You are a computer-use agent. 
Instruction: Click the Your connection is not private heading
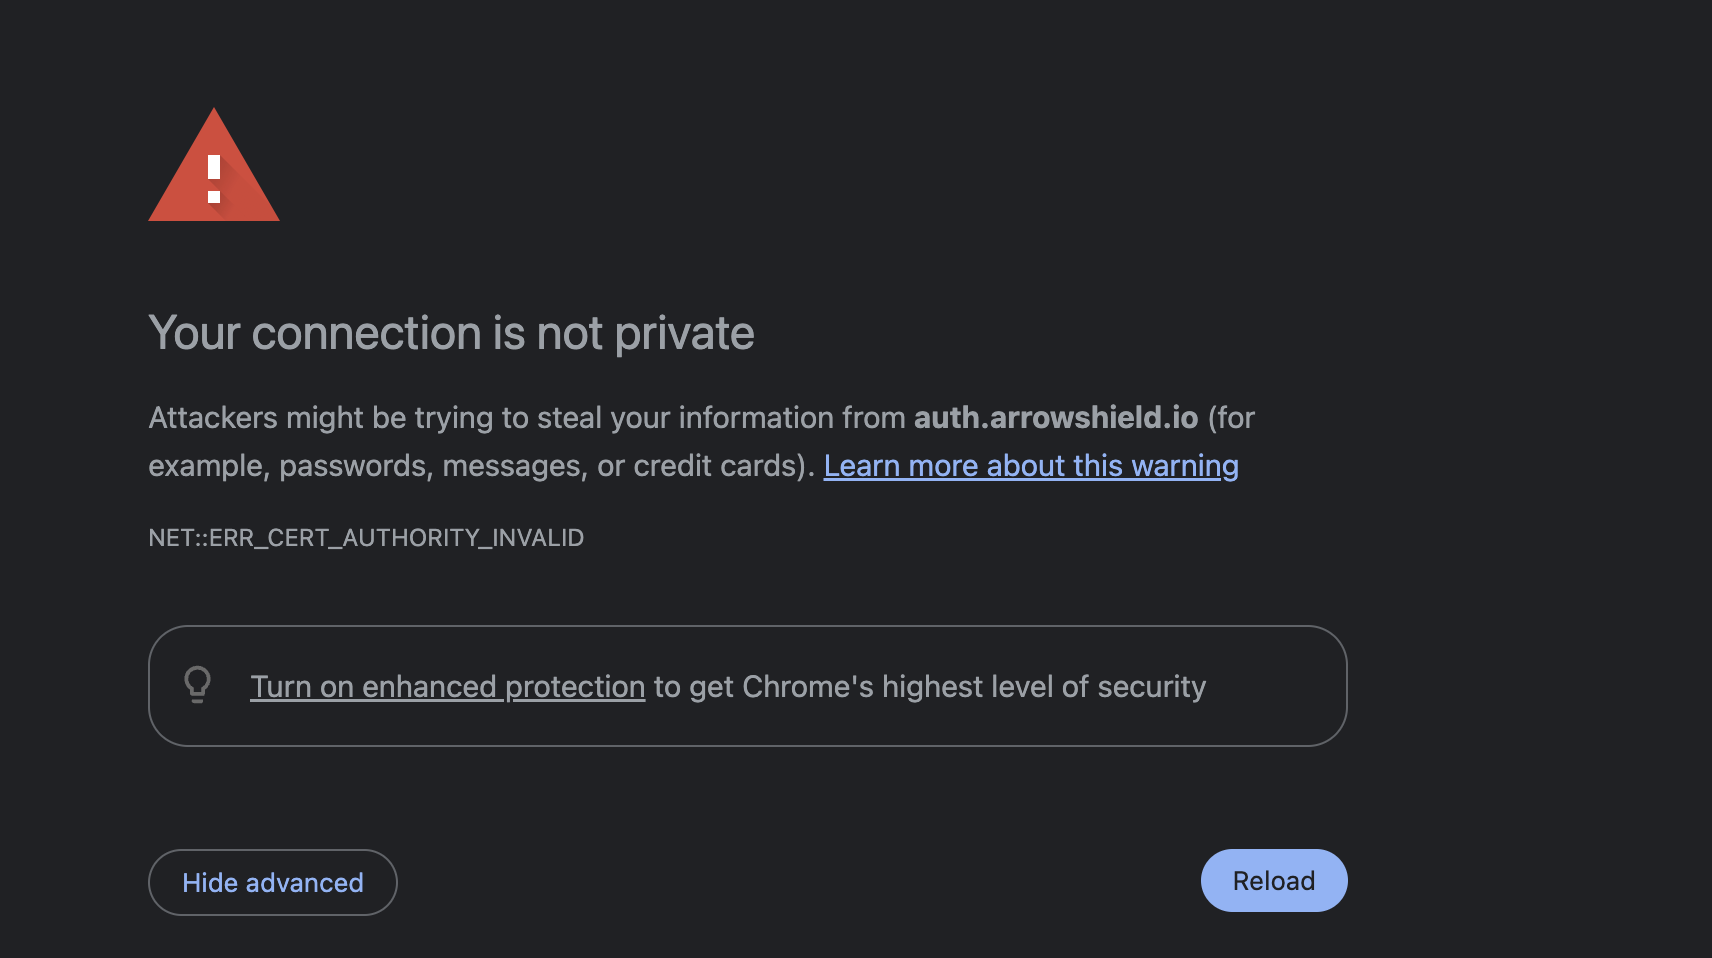point(451,333)
